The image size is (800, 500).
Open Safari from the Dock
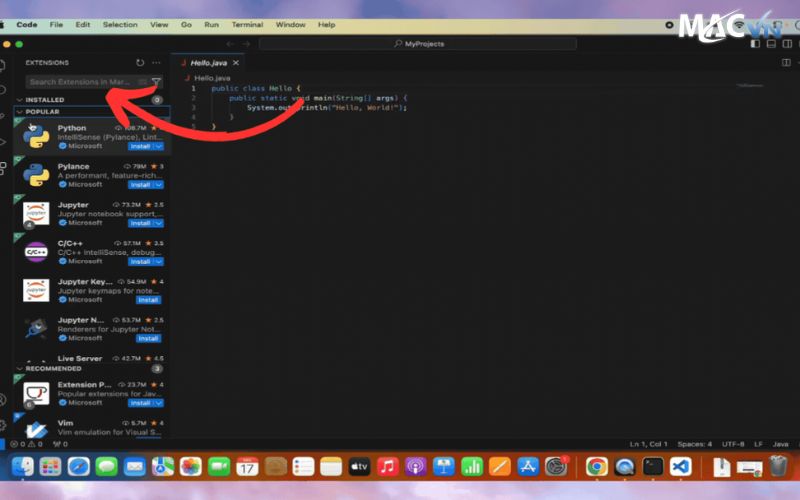[x=79, y=466]
